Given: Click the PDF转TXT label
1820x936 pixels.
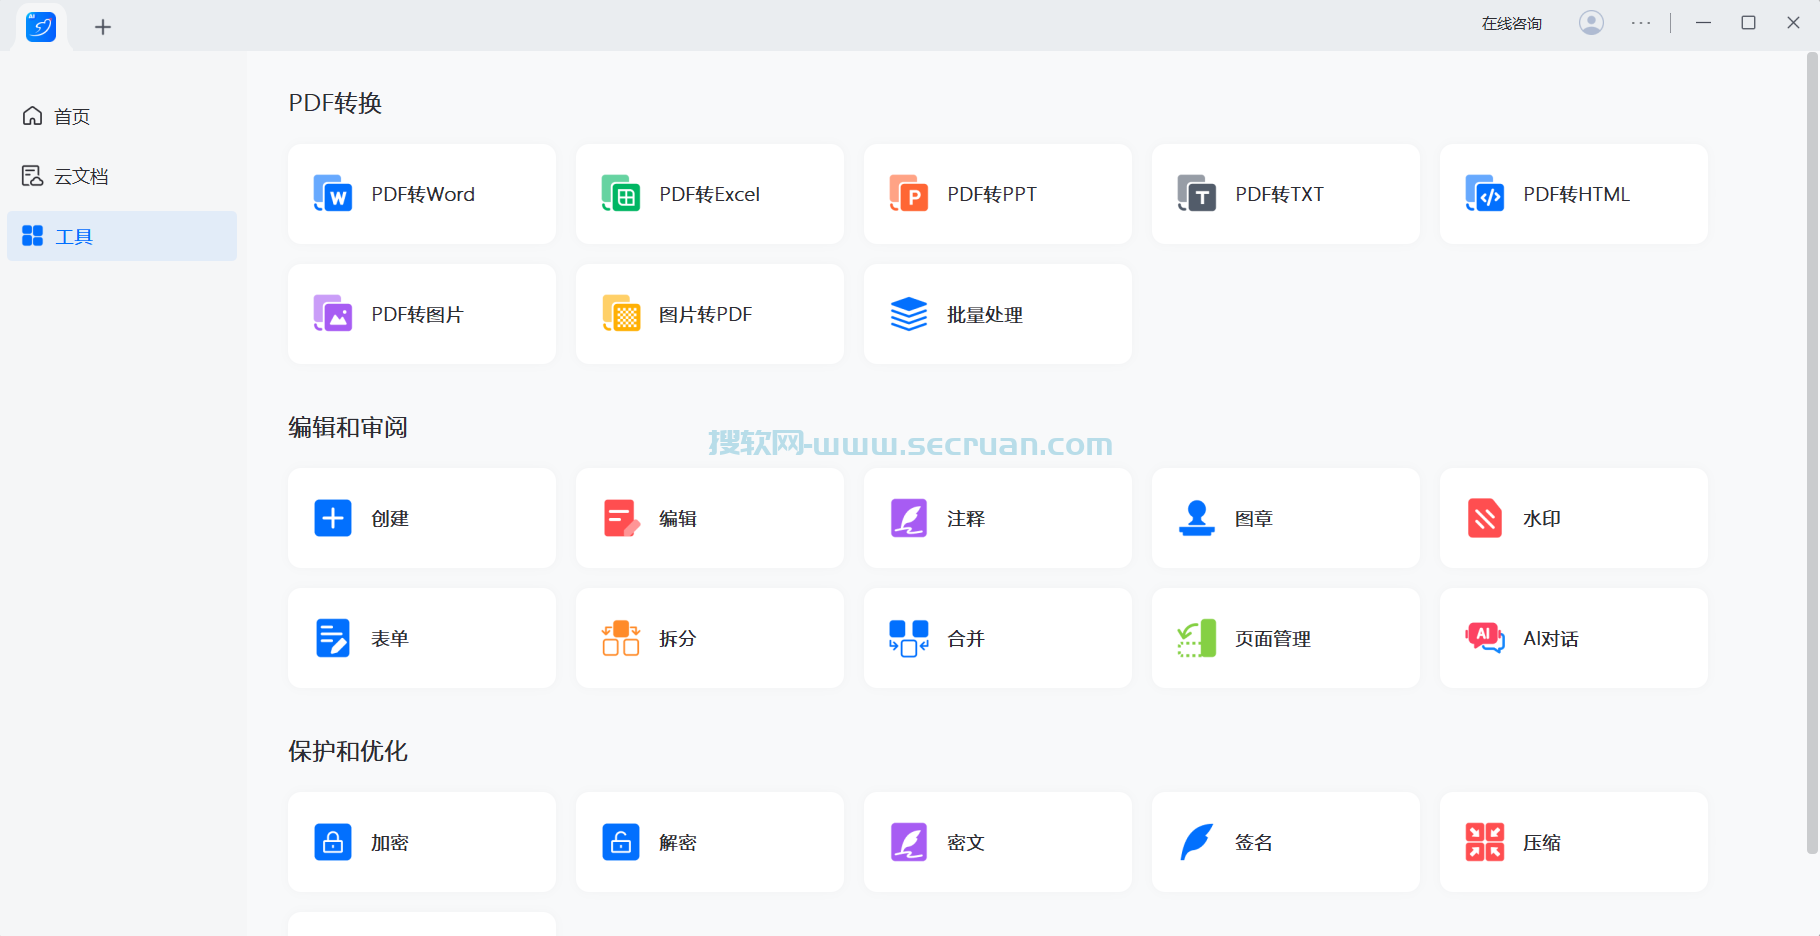Looking at the screenshot, I should click(1279, 194).
